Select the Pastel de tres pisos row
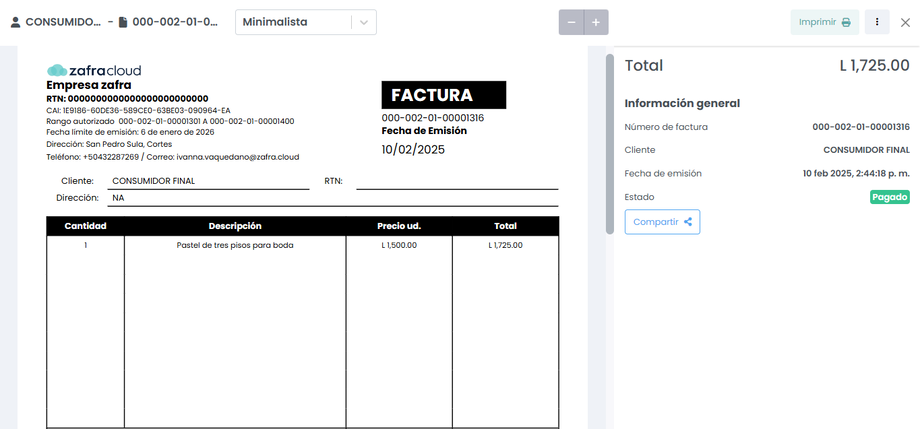 [x=234, y=245]
